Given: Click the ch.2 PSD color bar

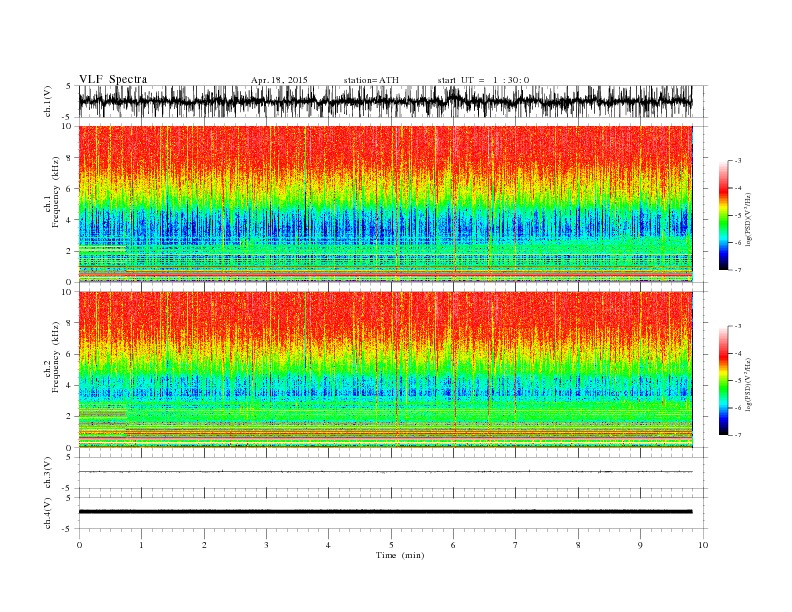Looking at the screenshot, I should [x=723, y=380].
